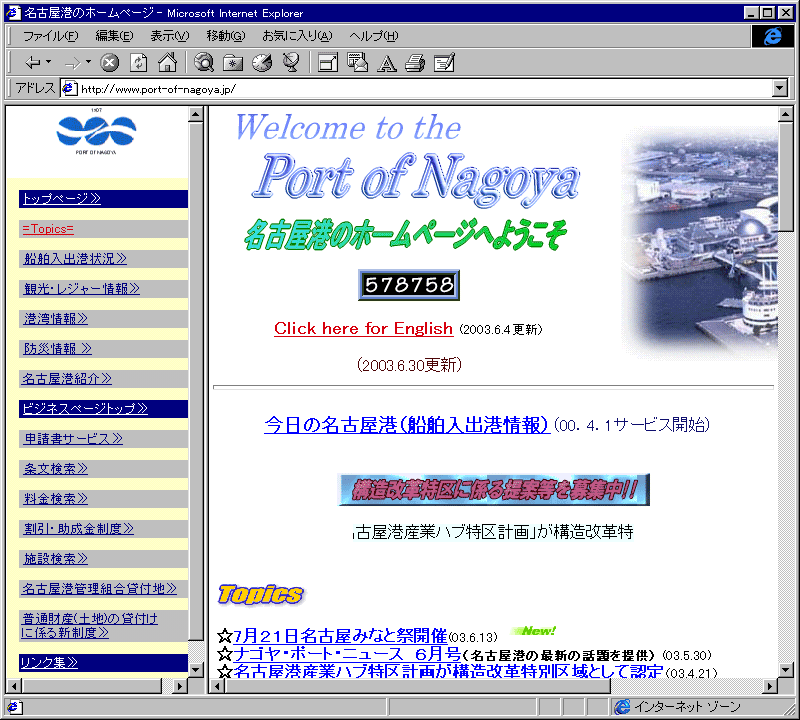This screenshot has height=720, width=800.
Task: Open the address bar dropdown list
Action: pos(780,88)
